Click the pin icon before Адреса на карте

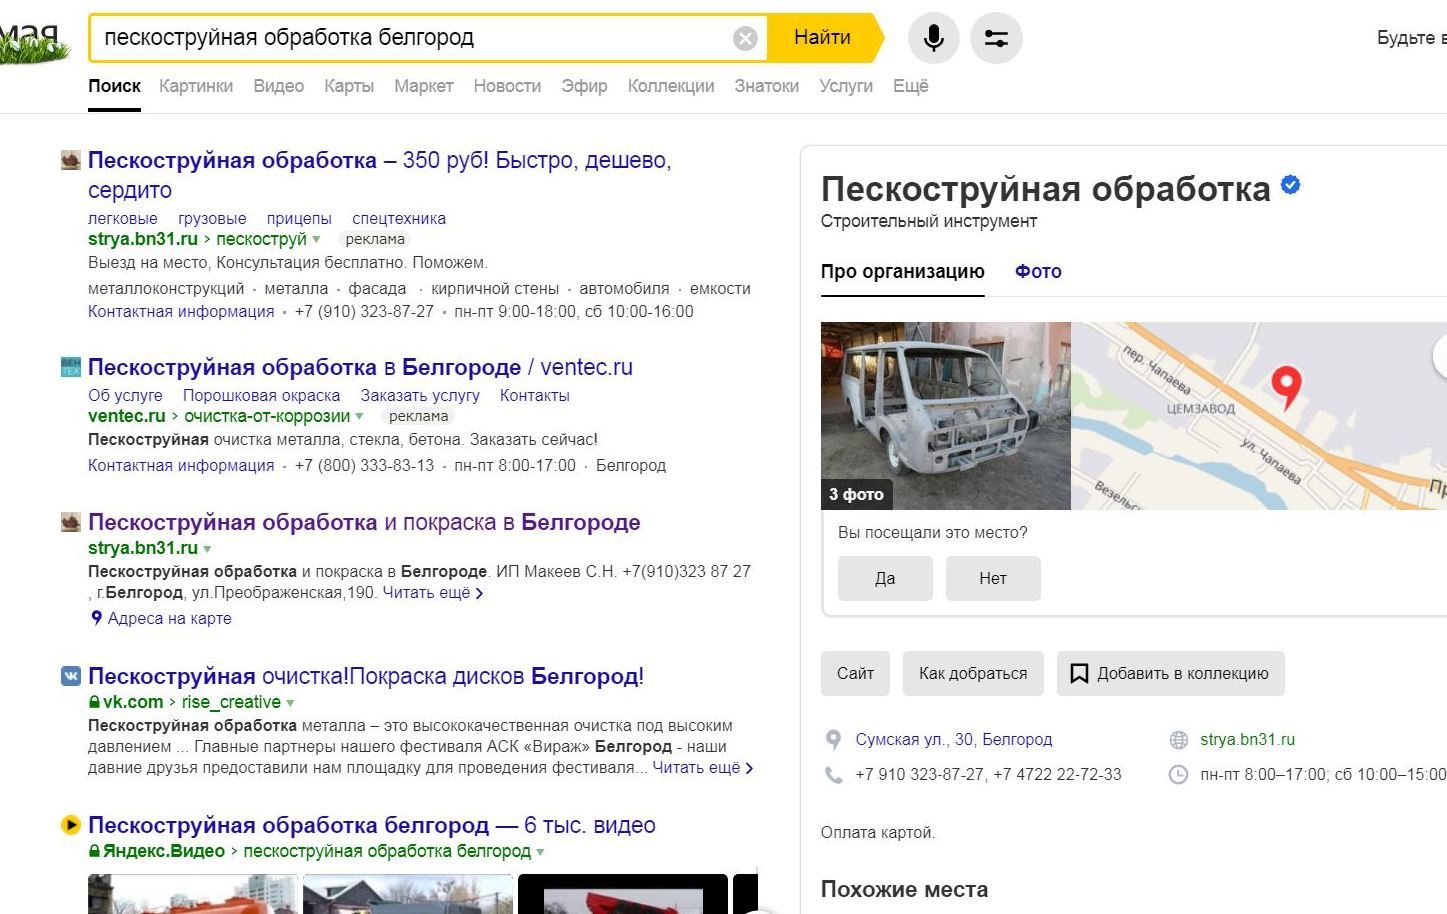(95, 618)
